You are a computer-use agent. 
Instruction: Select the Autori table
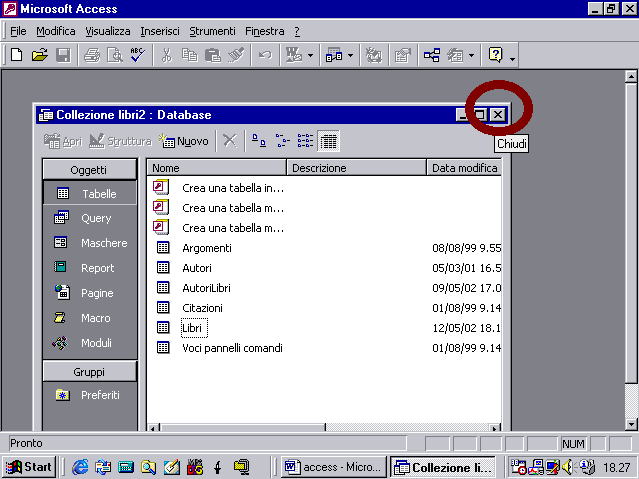pyautogui.click(x=197, y=268)
